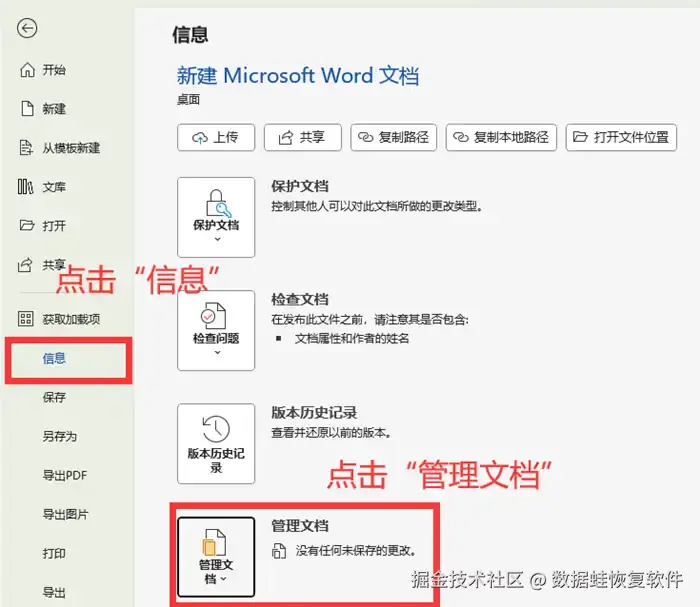The height and width of the screenshot is (607, 700).
Task: Click the 版本历史记录 section heading
Action: pos(314,412)
